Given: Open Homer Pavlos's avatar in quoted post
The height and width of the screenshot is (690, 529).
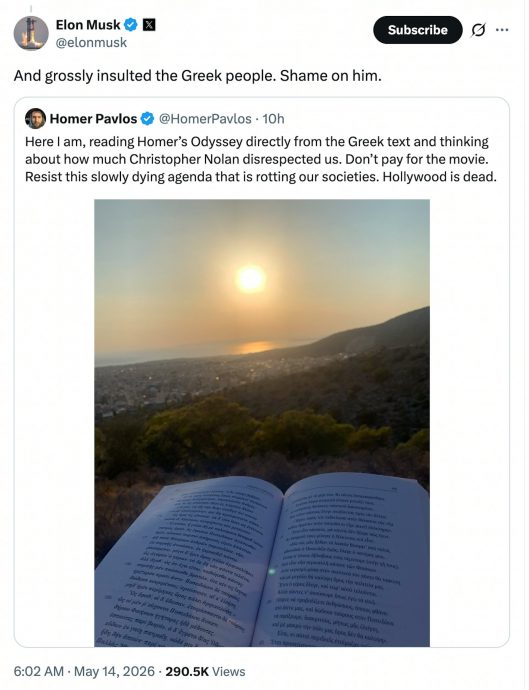Looking at the screenshot, I should pyautogui.click(x=35, y=118).
